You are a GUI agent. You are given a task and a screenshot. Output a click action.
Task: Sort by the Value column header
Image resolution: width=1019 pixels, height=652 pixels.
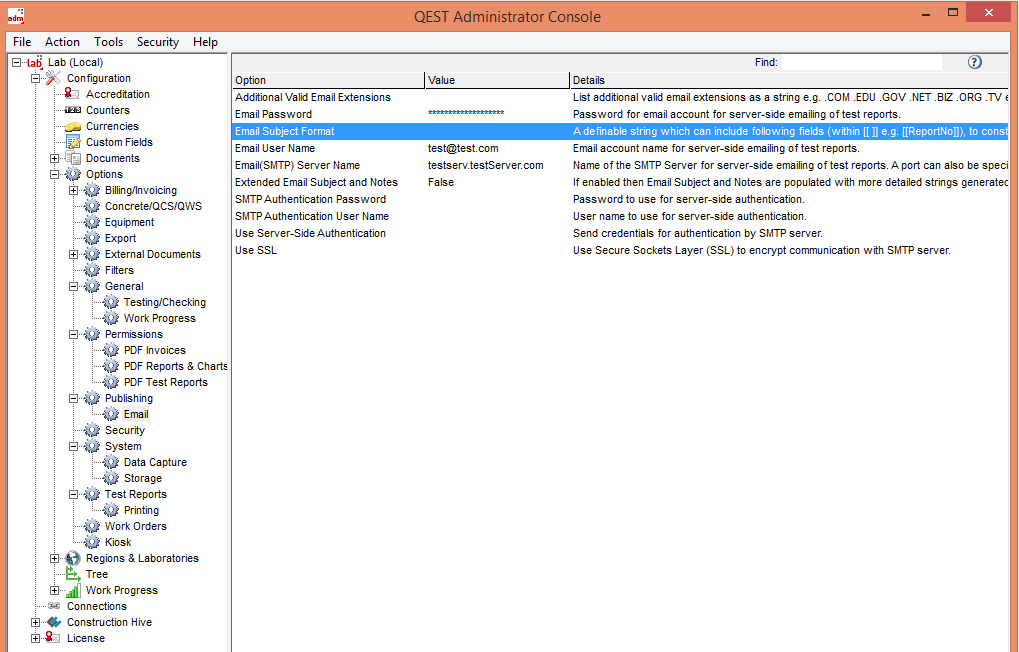[x=497, y=80]
